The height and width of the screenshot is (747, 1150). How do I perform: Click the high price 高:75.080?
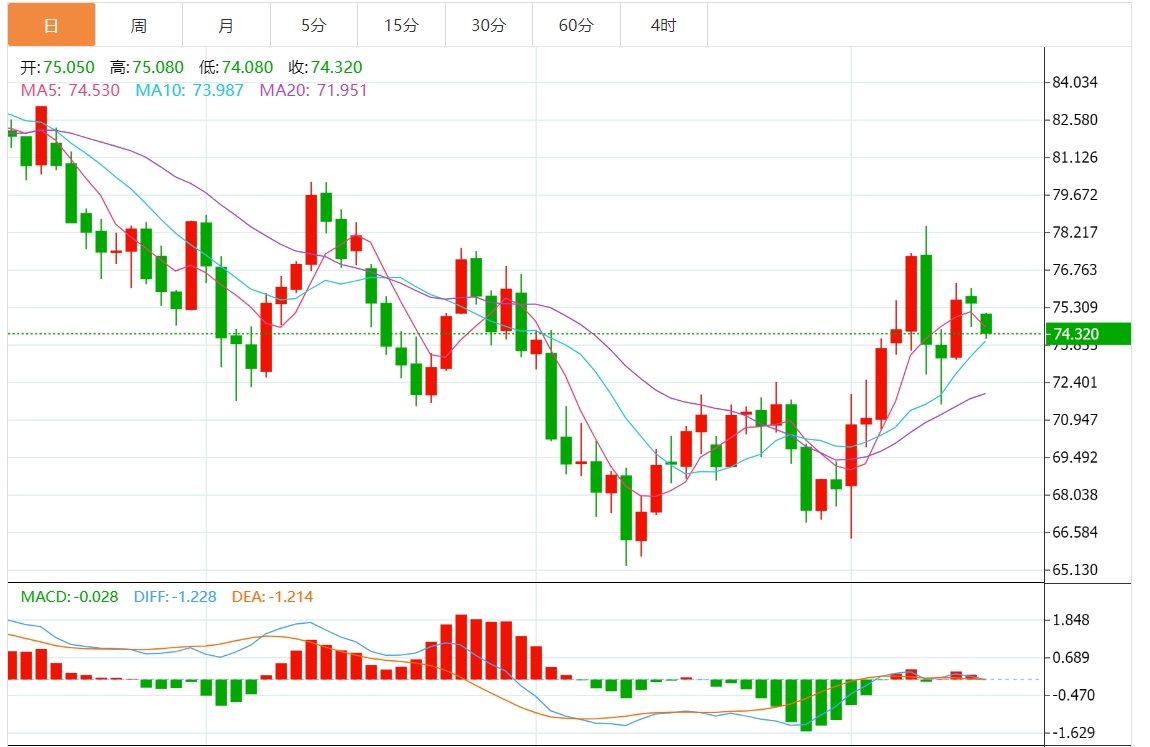(x=147, y=67)
